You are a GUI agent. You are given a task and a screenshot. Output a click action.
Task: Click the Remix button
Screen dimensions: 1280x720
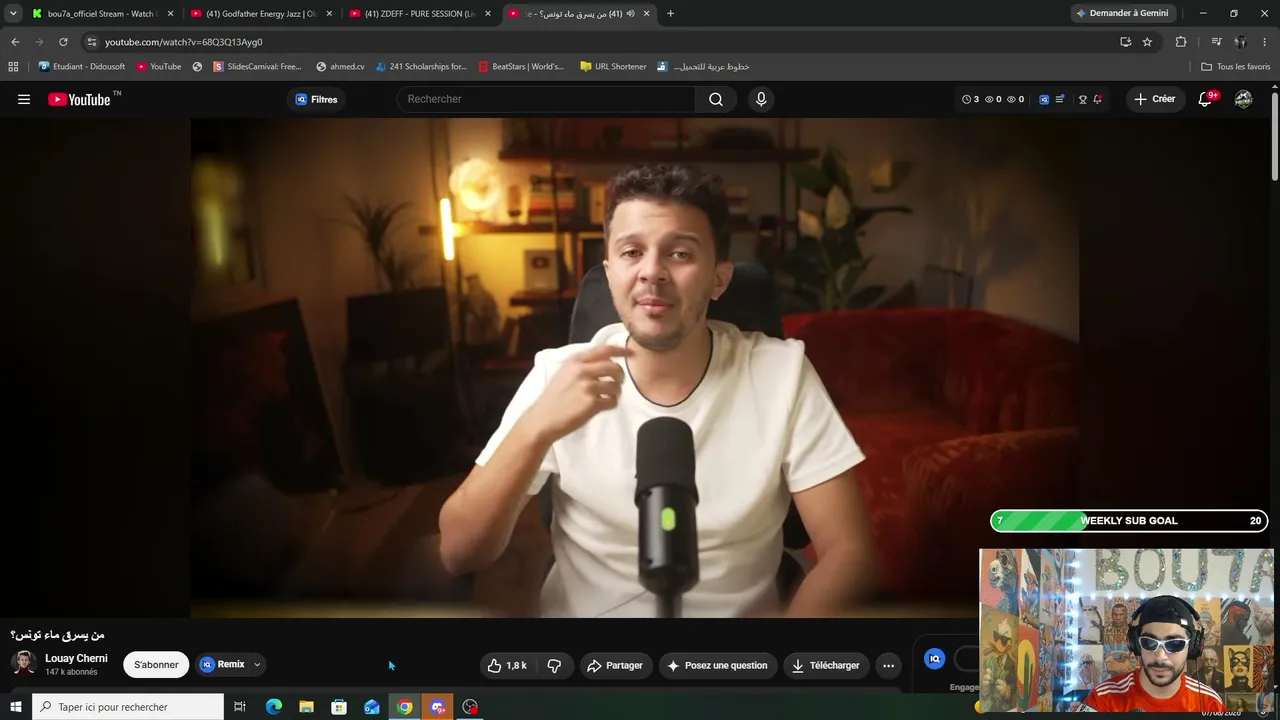click(x=222, y=664)
